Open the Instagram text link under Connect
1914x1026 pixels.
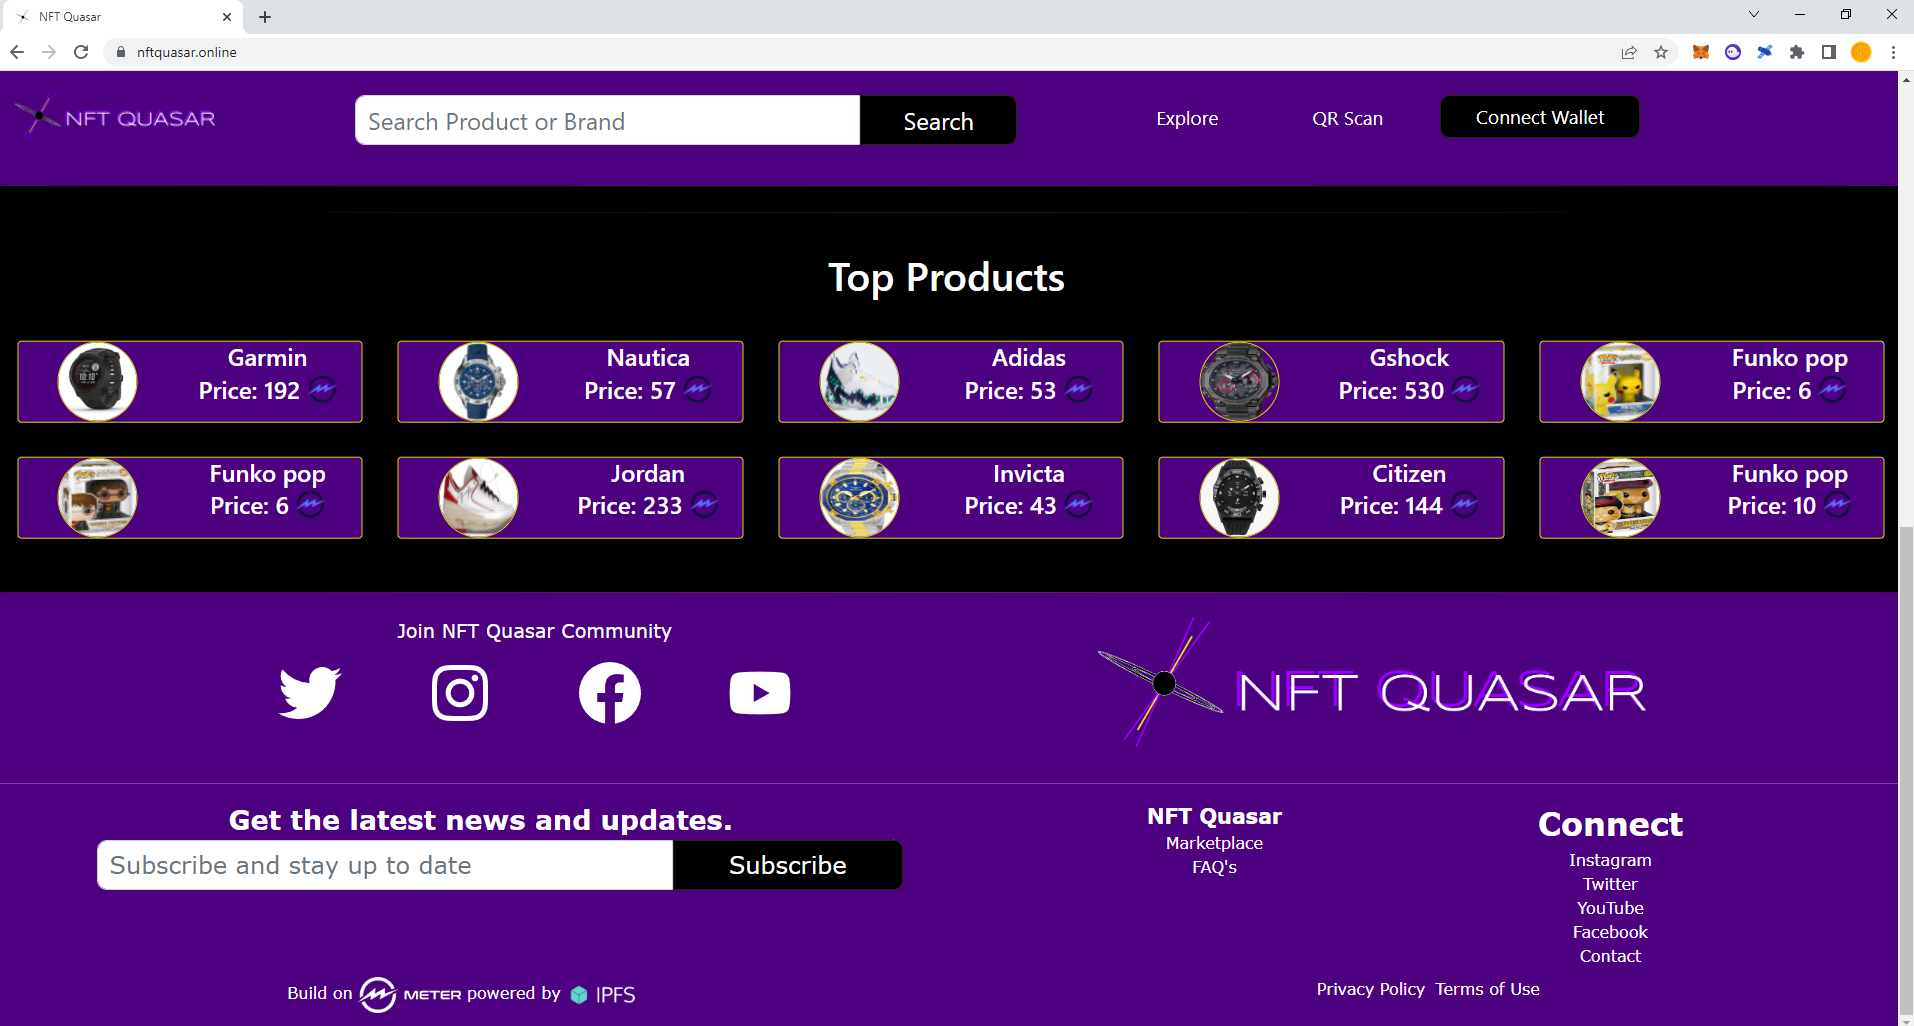tap(1610, 860)
